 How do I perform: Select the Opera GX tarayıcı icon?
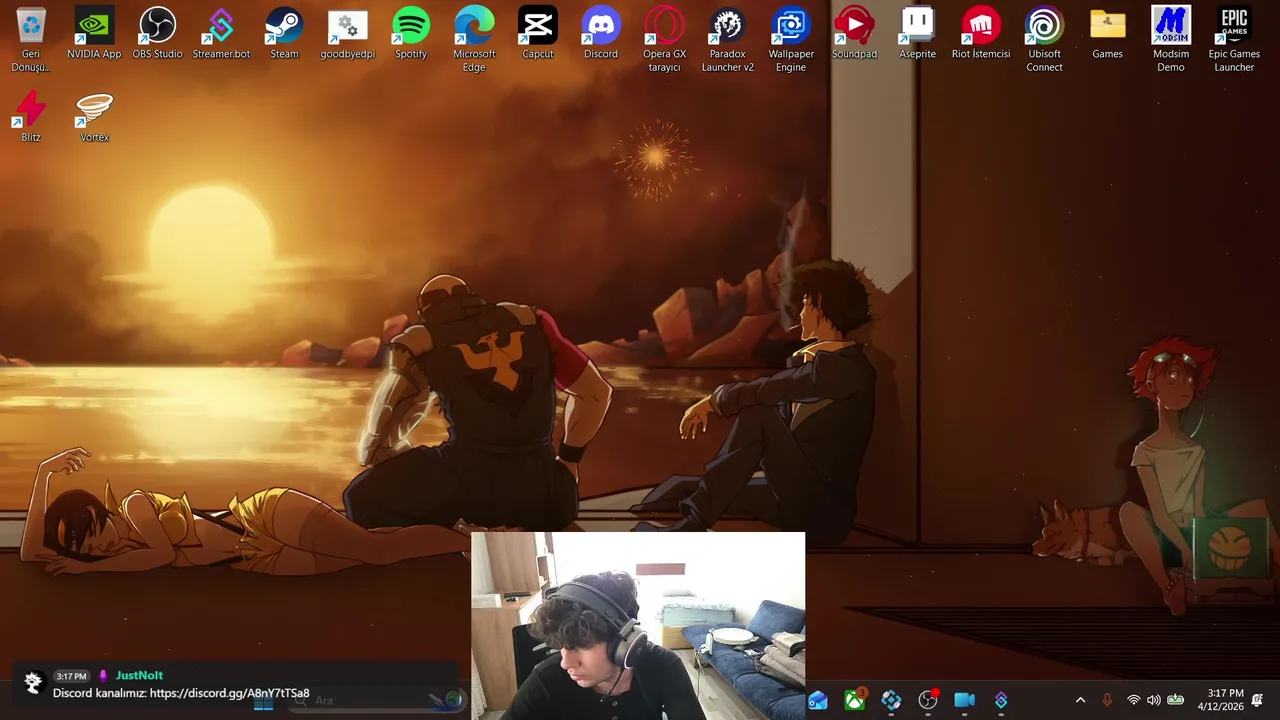click(664, 40)
